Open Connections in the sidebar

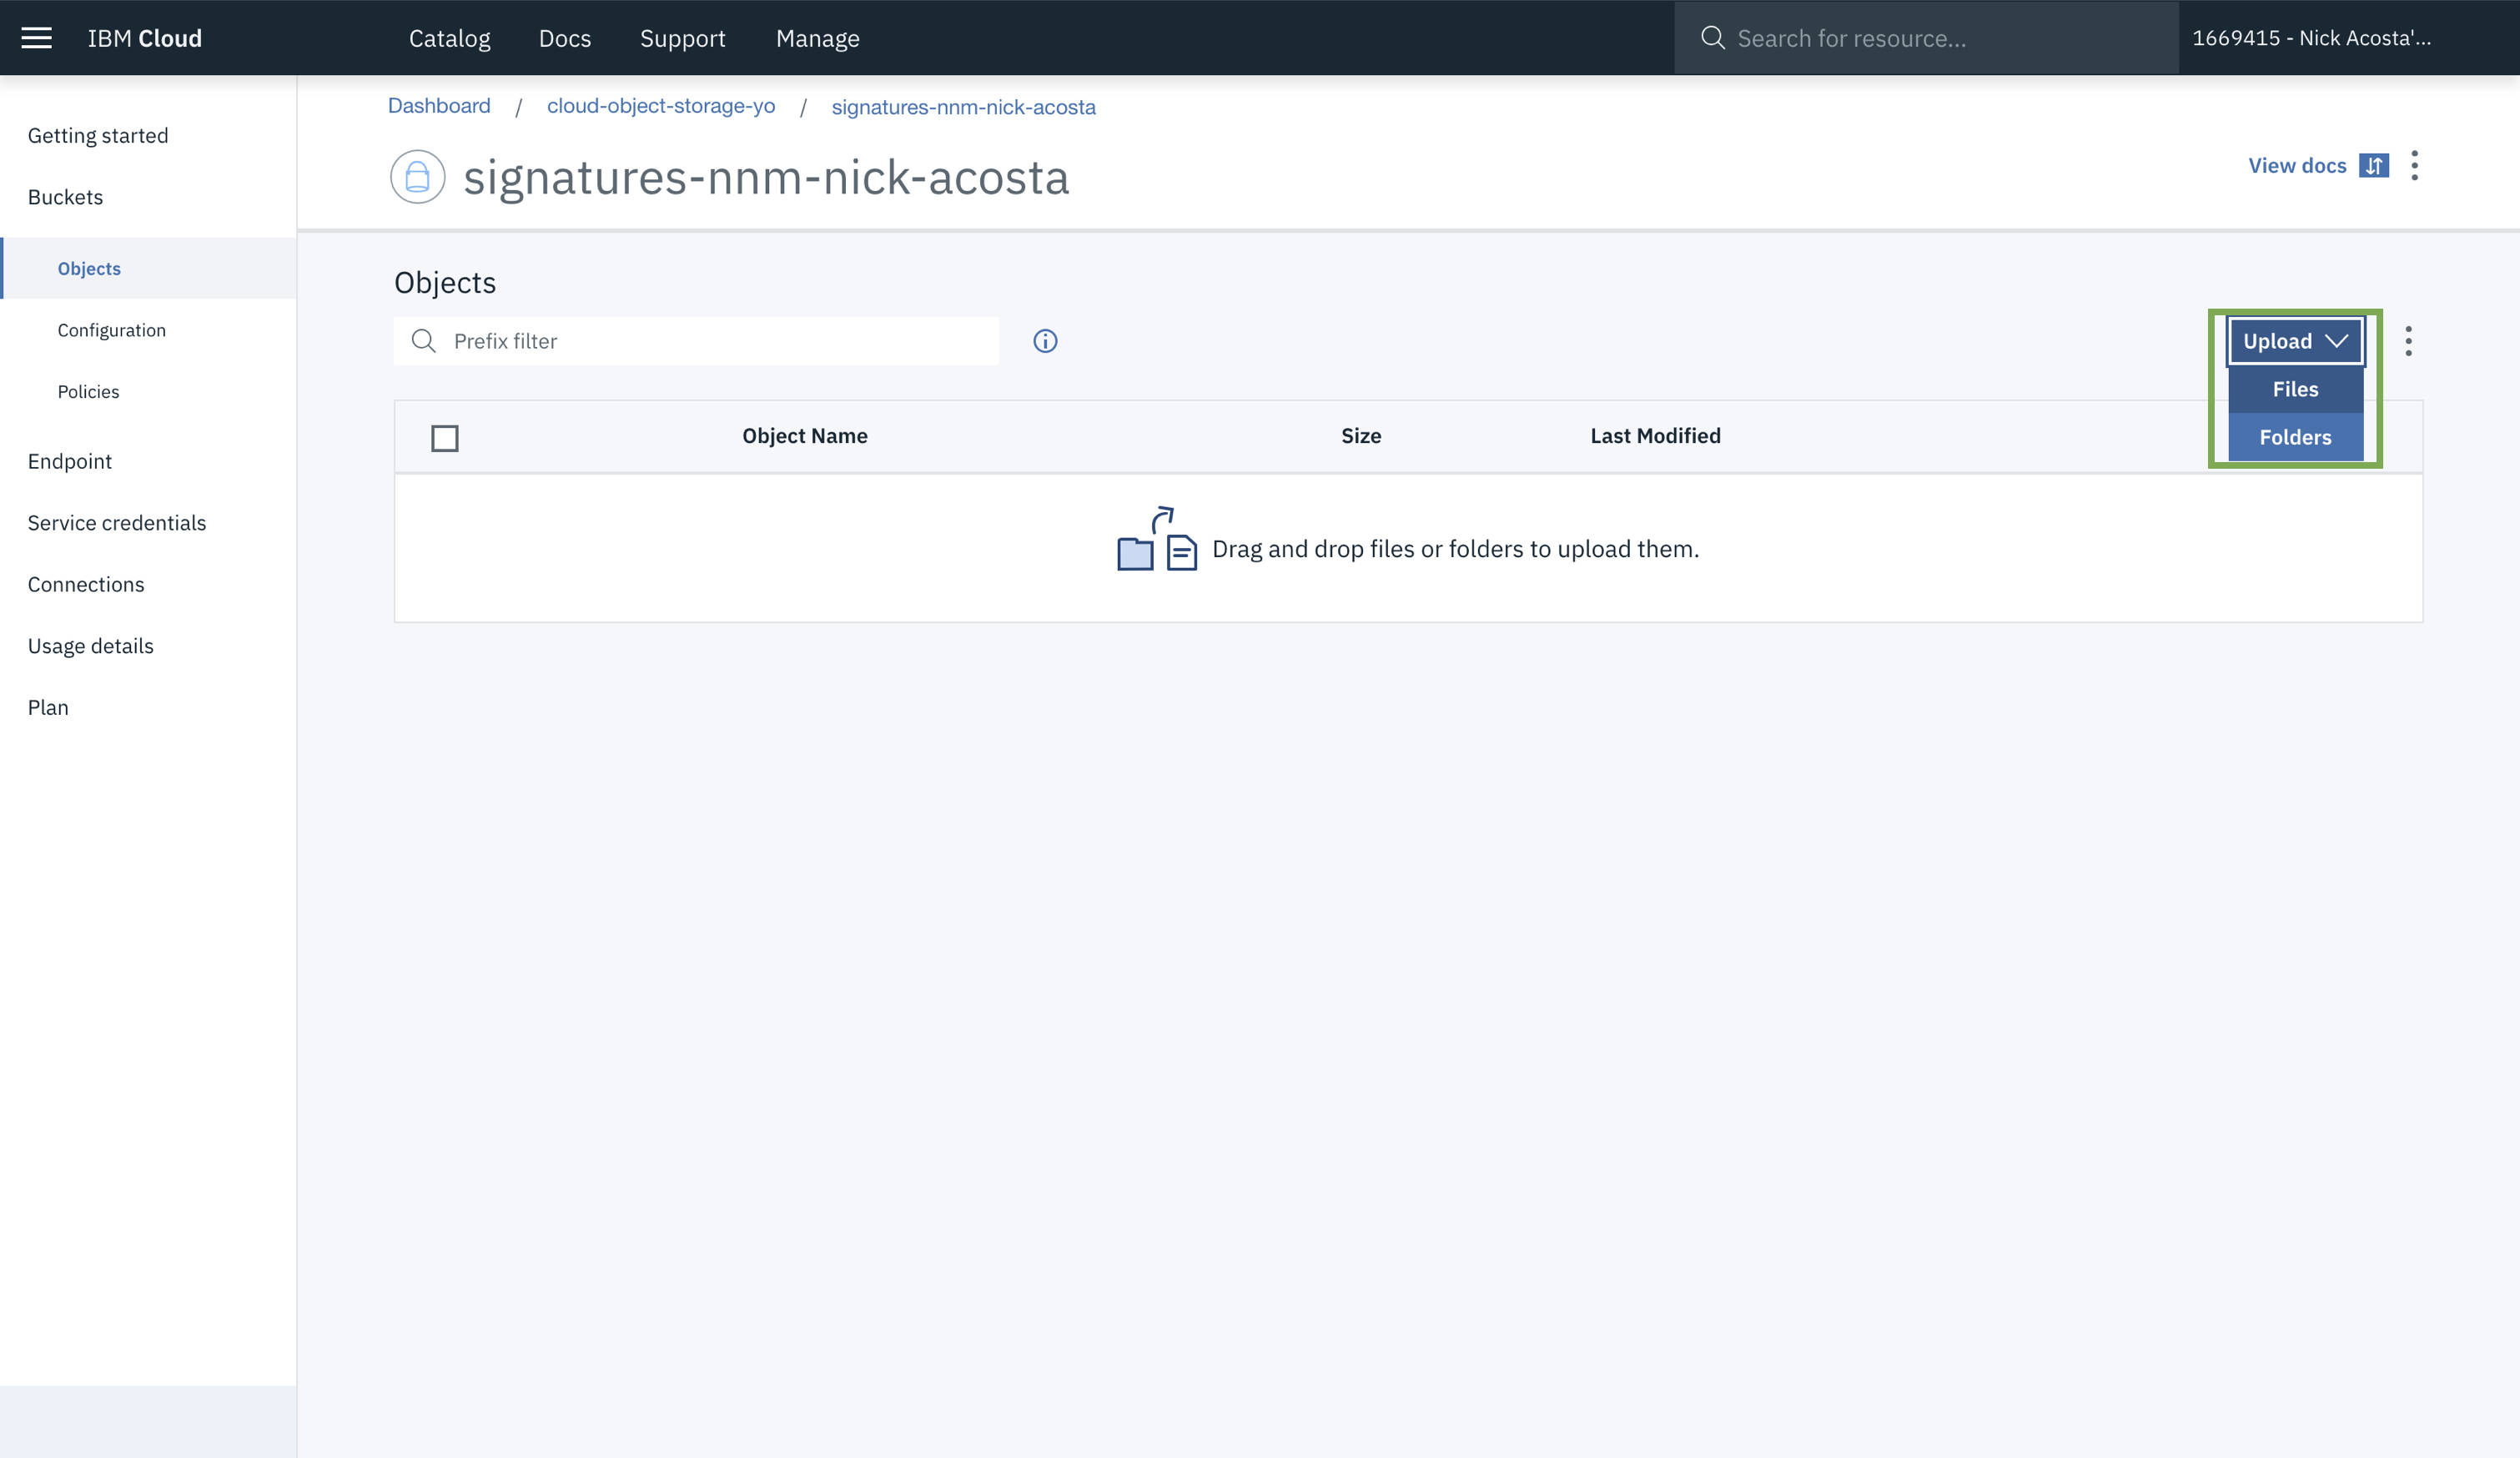point(86,584)
